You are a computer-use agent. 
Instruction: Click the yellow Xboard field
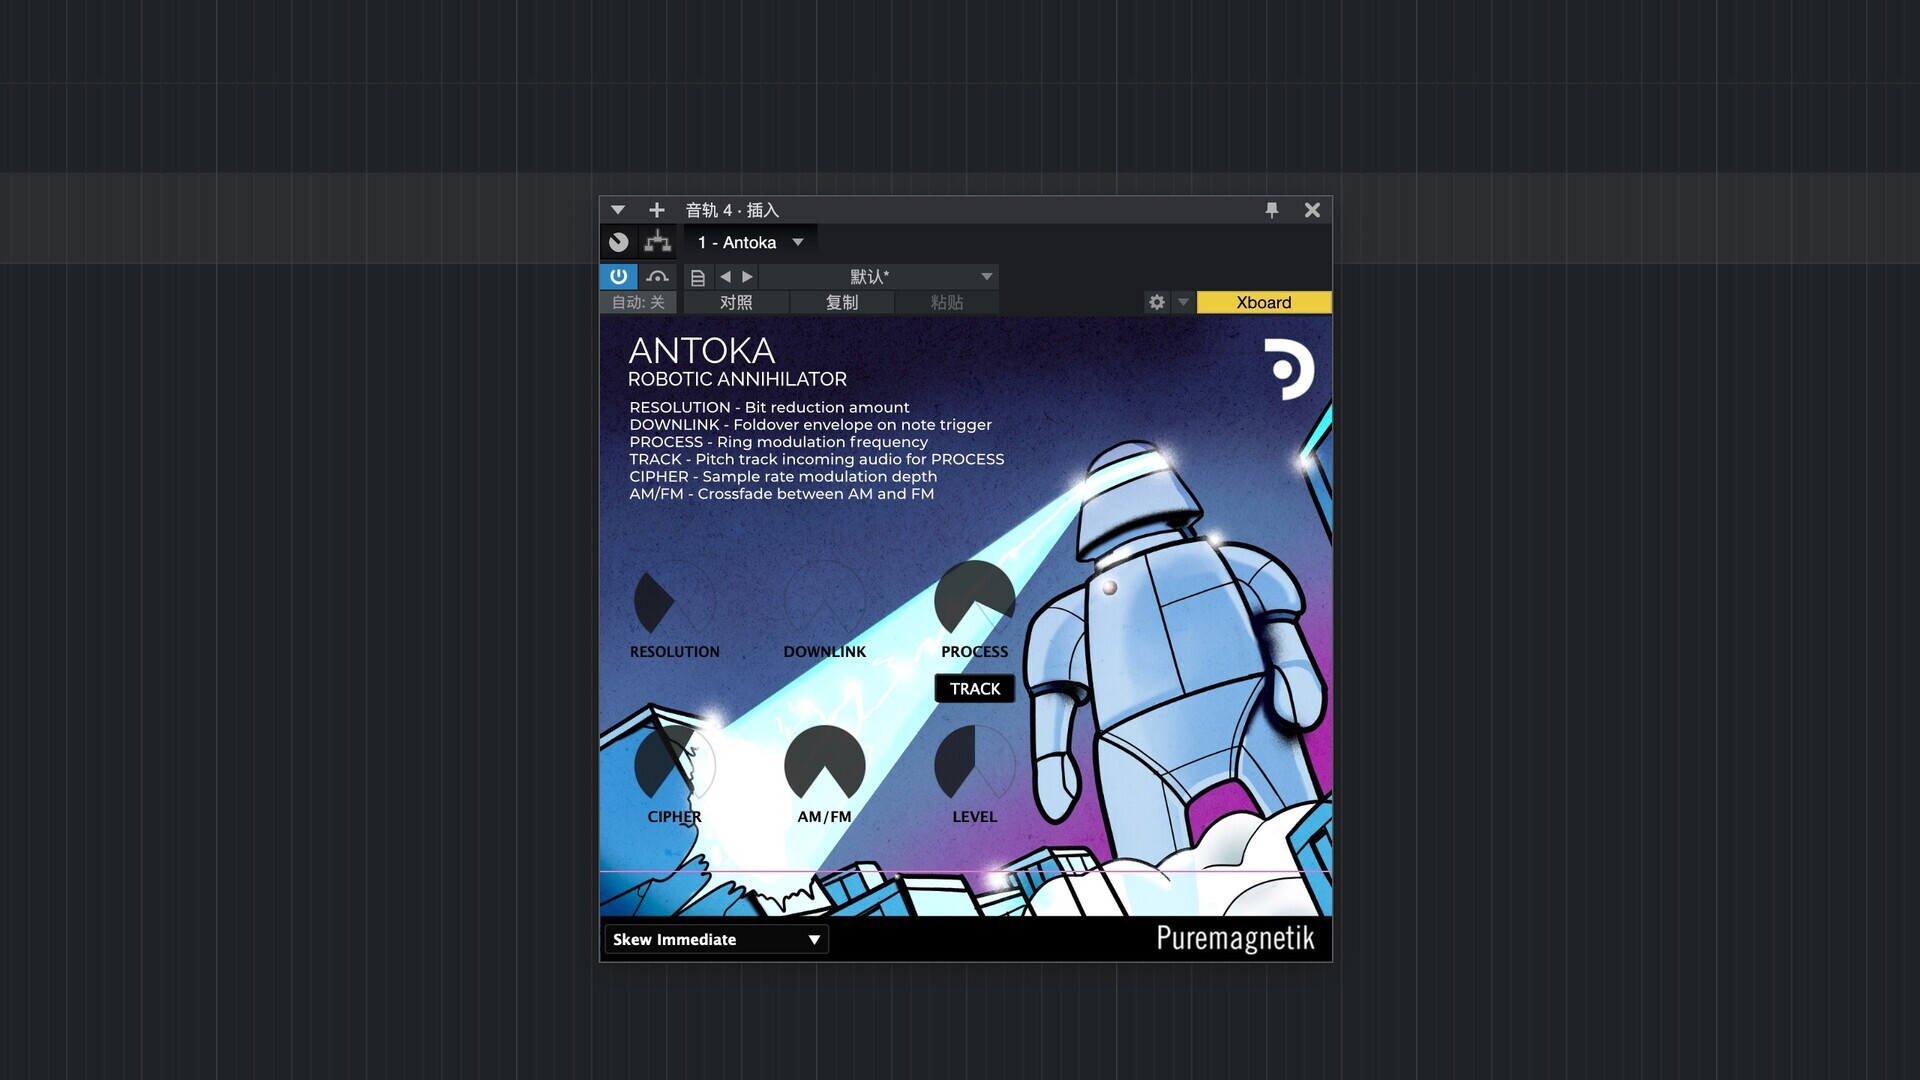click(1264, 302)
